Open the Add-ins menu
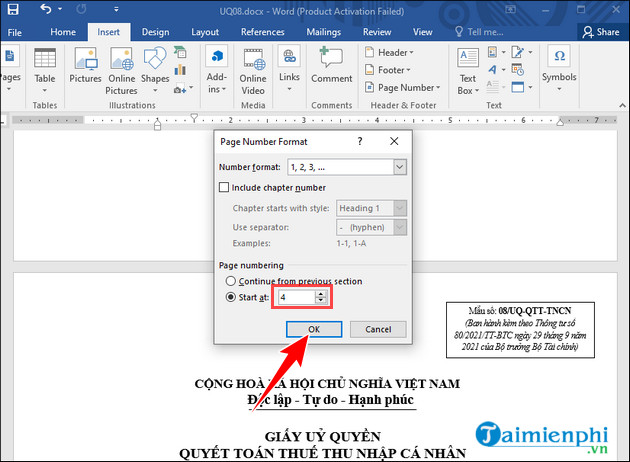Screen dimensions: 630x462 (217, 71)
